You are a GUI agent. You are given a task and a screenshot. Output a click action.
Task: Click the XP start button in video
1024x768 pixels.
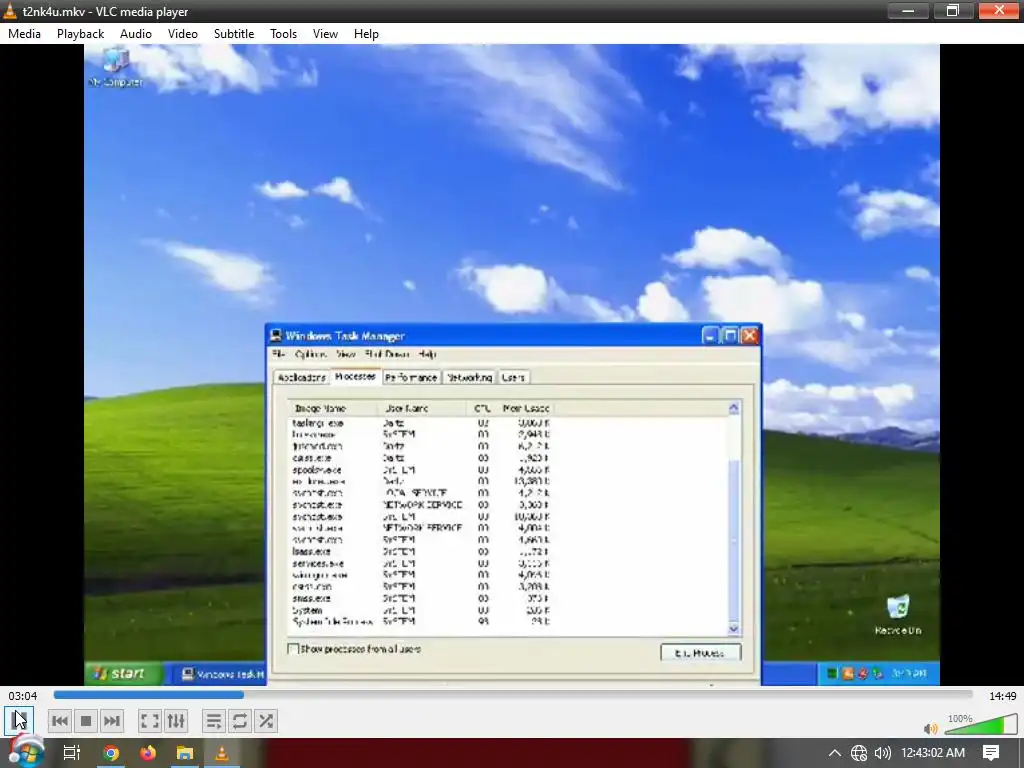(123, 673)
